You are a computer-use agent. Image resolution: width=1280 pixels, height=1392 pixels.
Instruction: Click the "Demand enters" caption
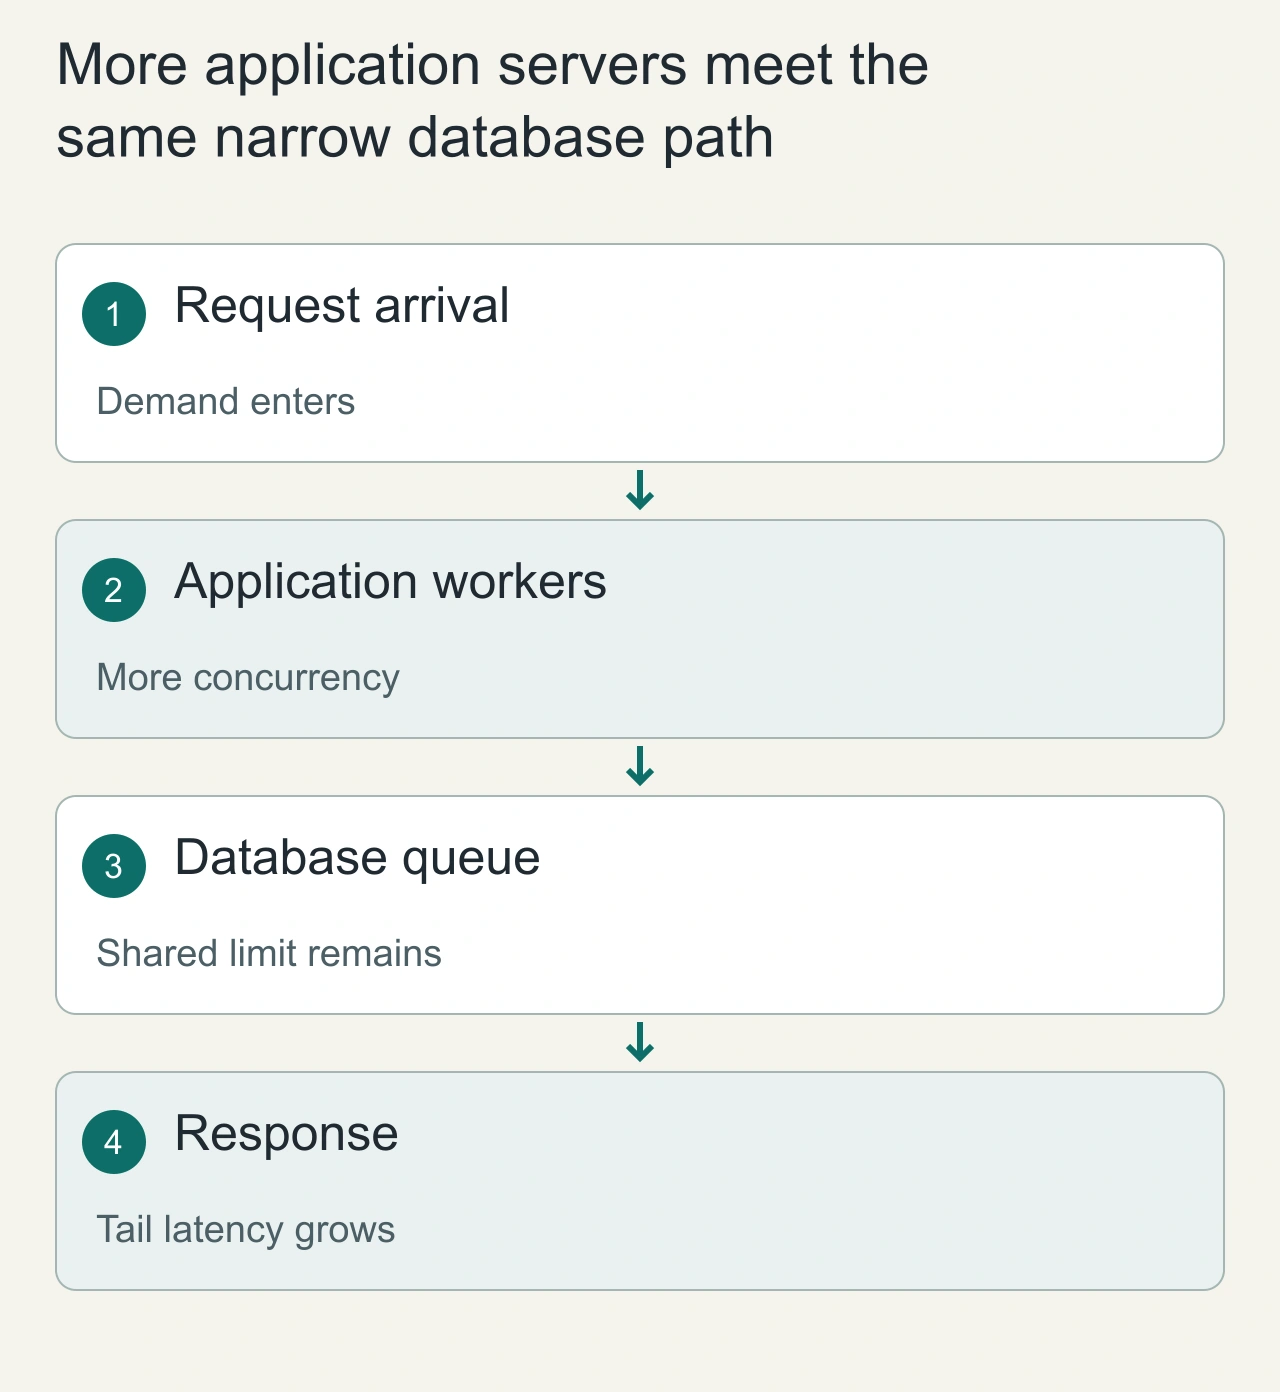pos(226,401)
